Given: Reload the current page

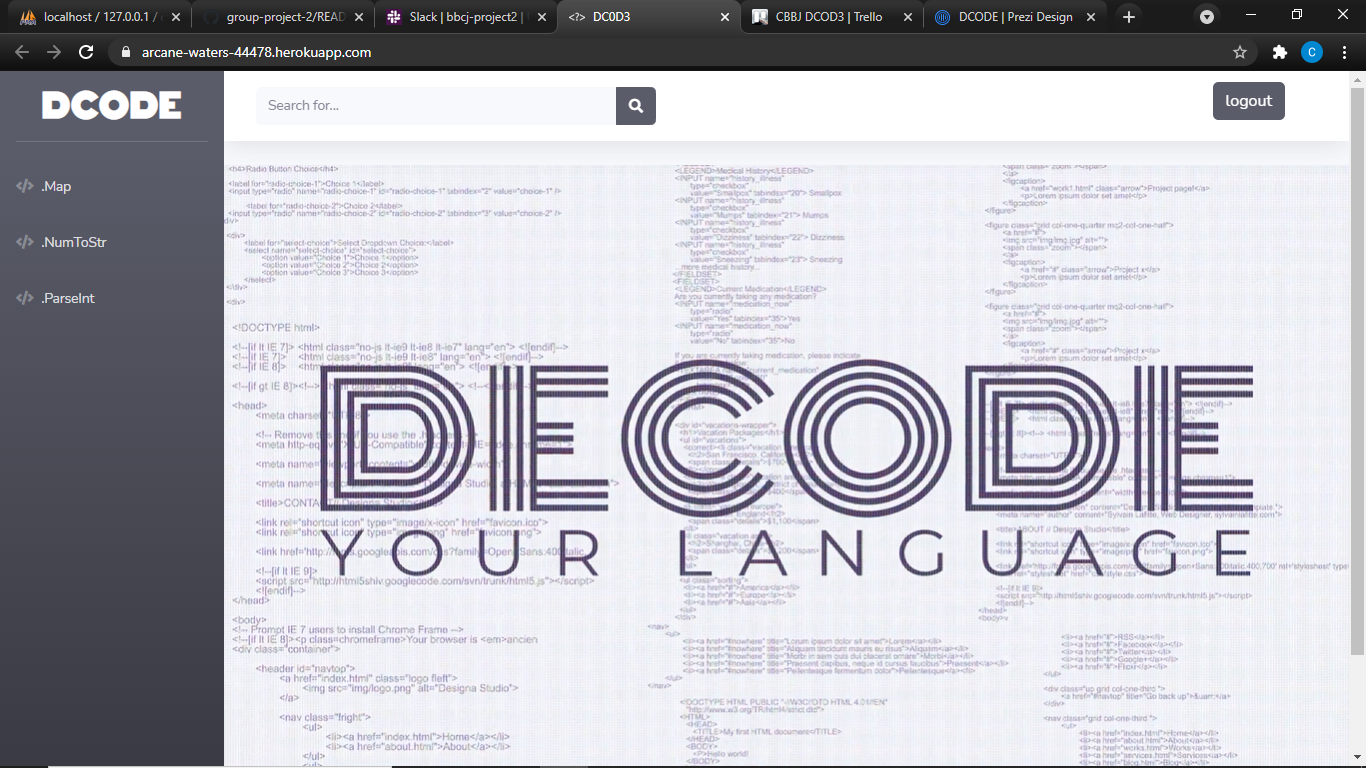Looking at the screenshot, I should [86, 52].
